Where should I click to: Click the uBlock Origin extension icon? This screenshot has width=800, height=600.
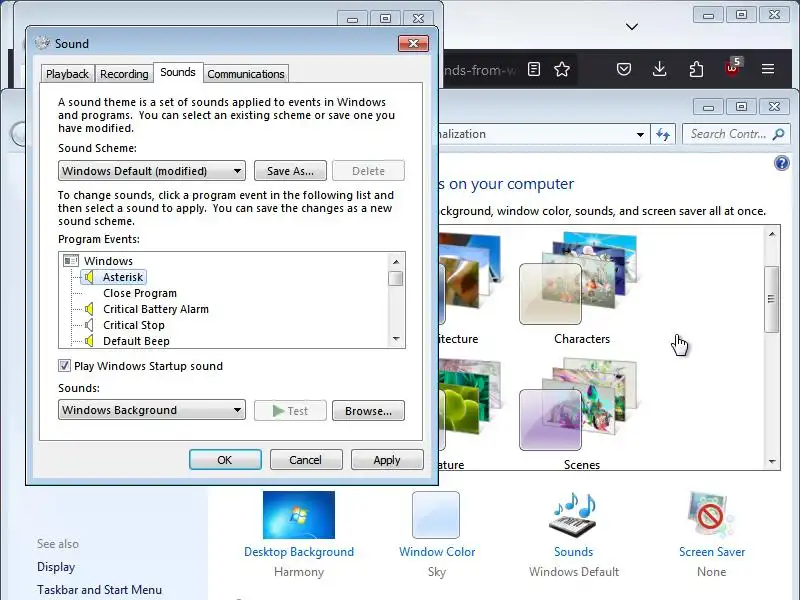[x=733, y=68]
